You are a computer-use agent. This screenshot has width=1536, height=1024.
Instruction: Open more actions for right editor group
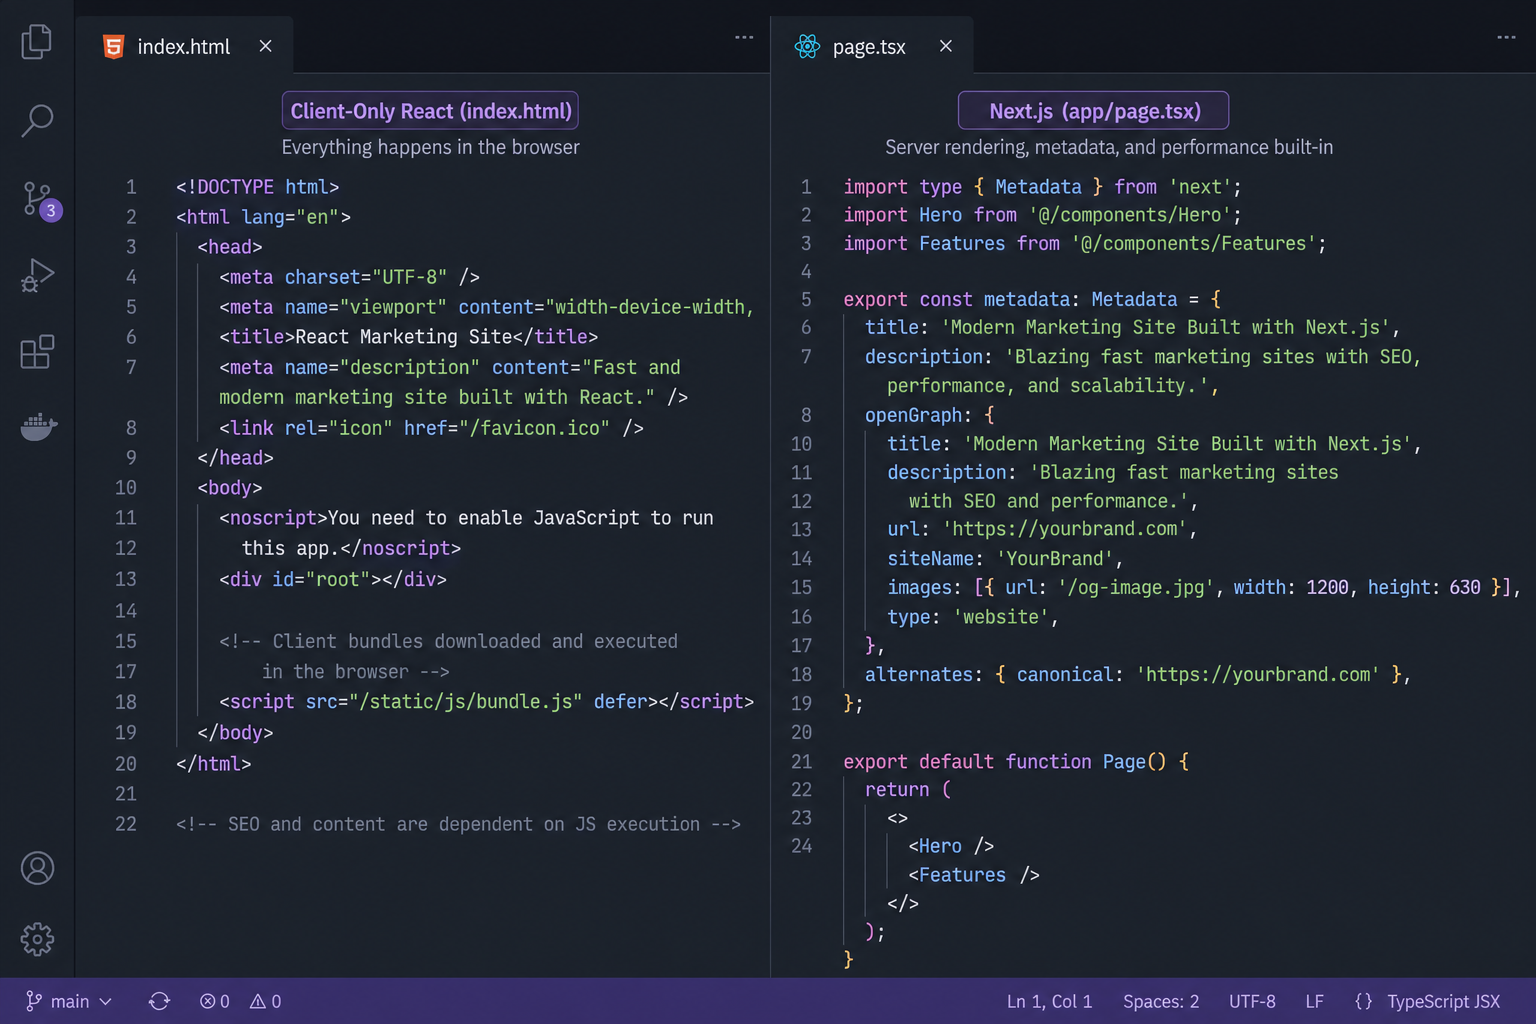click(x=1506, y=37)
